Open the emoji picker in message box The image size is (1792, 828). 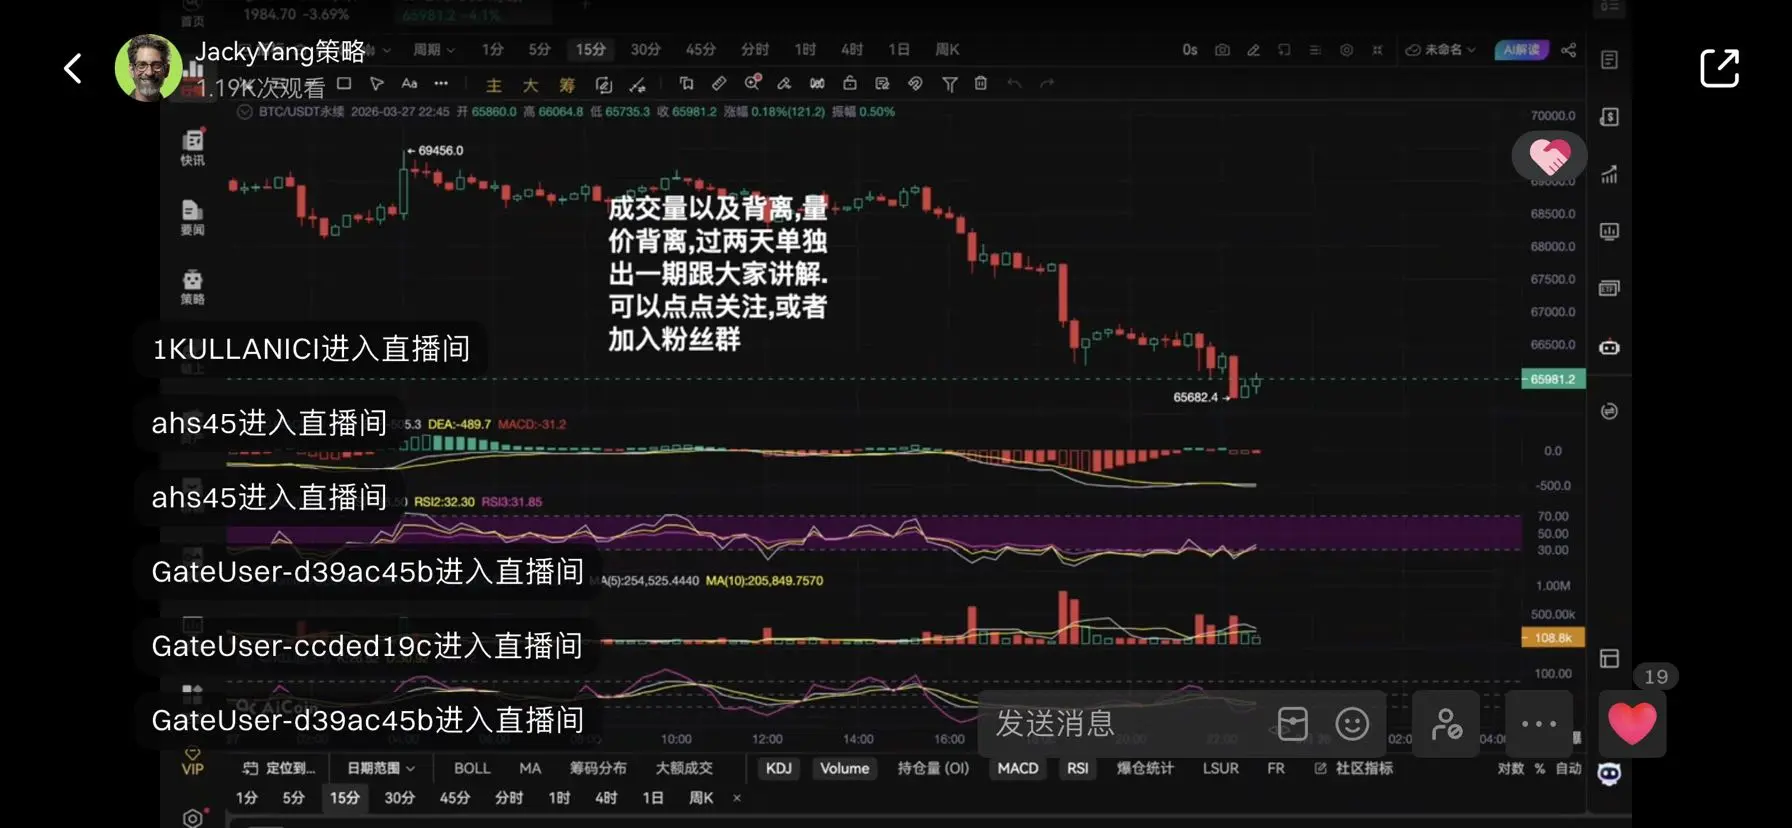coord(1352,724)
